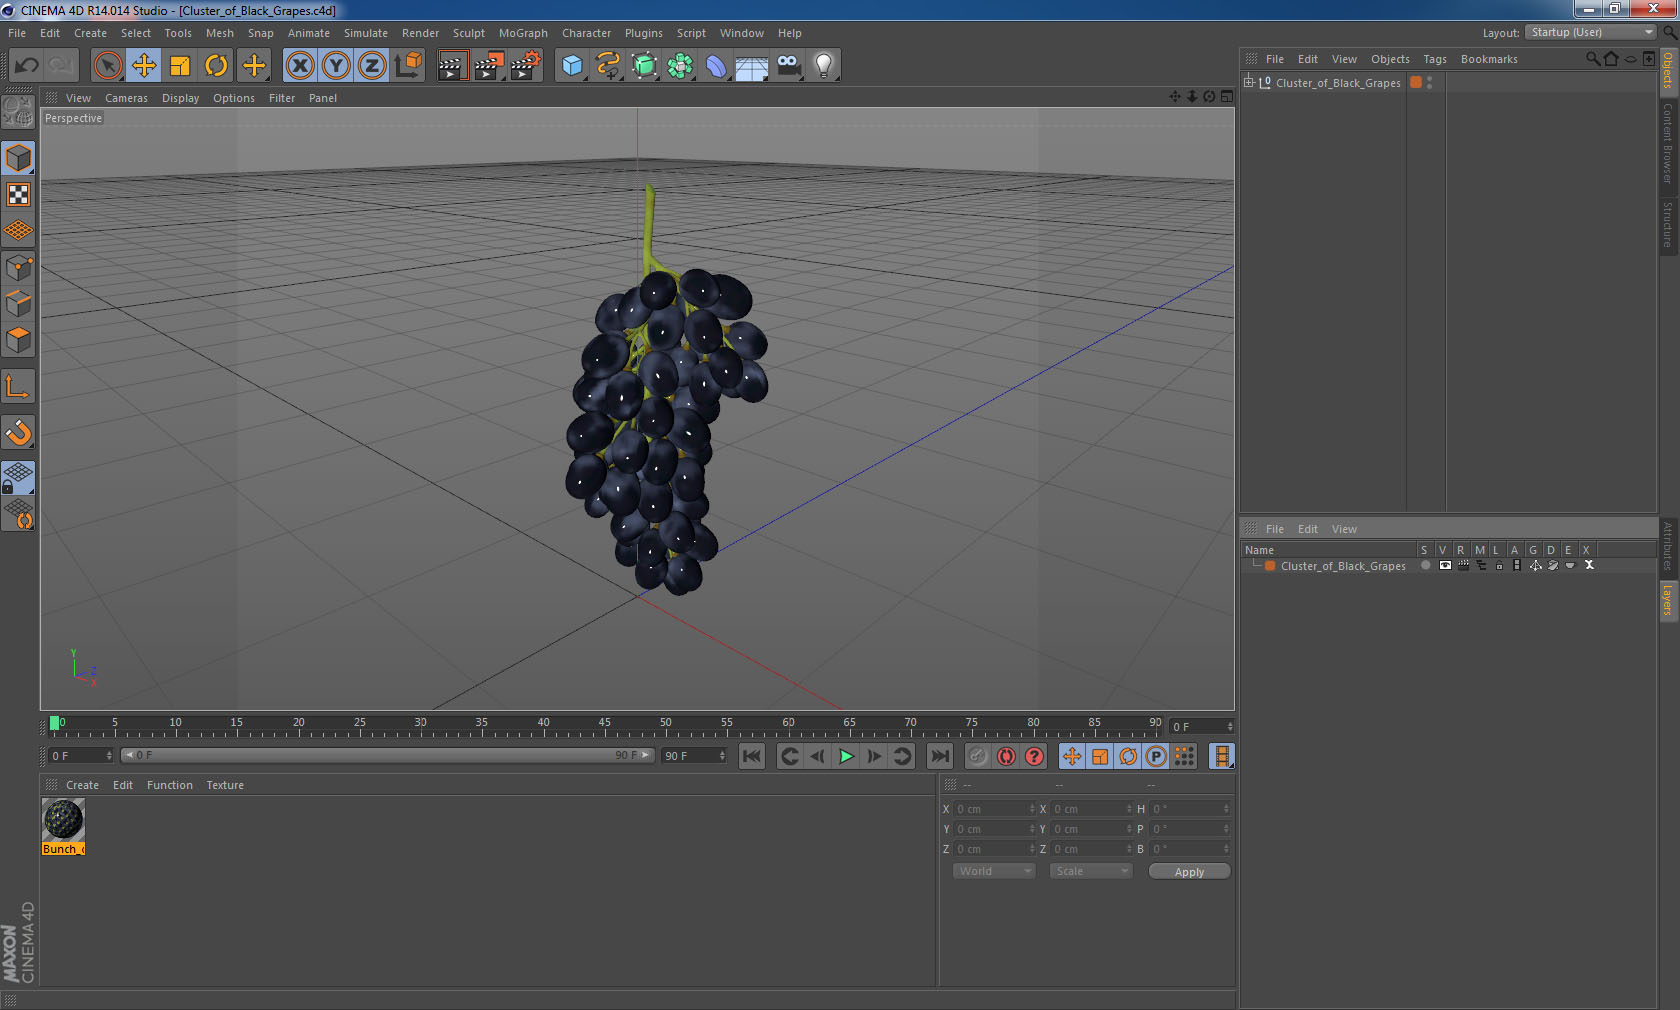The height and width of the screenshot is (1010, 1680).
Task: Open the World coordinate dropdown
Action: (x=994, y=871)
